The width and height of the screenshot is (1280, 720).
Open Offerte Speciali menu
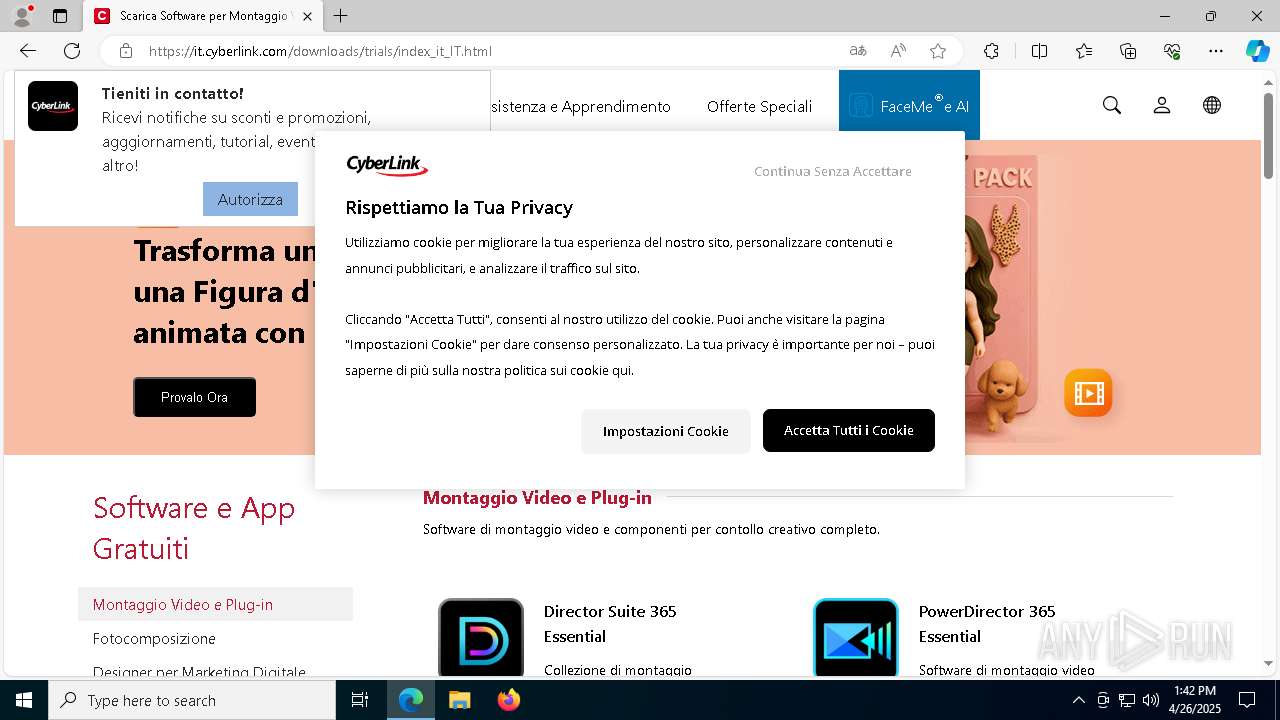click(759, 106)
